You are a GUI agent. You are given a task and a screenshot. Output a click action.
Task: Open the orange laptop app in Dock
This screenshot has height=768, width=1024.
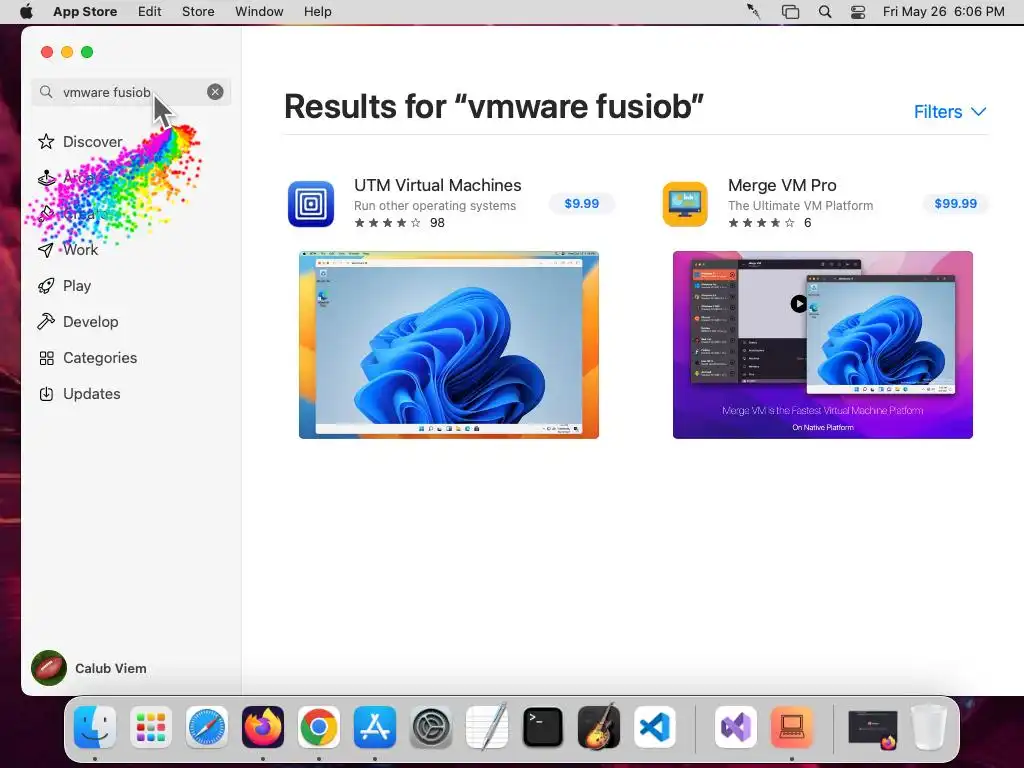pyautogui.click(x=792, y=727)
